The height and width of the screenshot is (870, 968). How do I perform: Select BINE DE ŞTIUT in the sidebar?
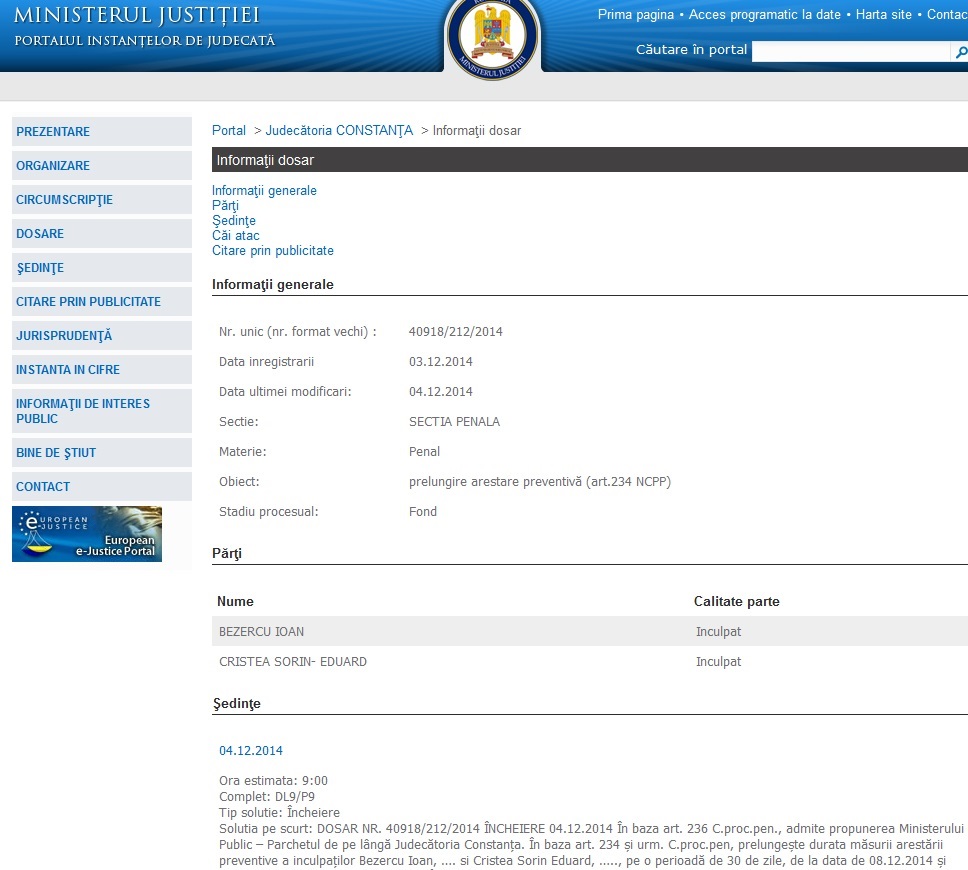pyautogui.click(x=102, y=453)
